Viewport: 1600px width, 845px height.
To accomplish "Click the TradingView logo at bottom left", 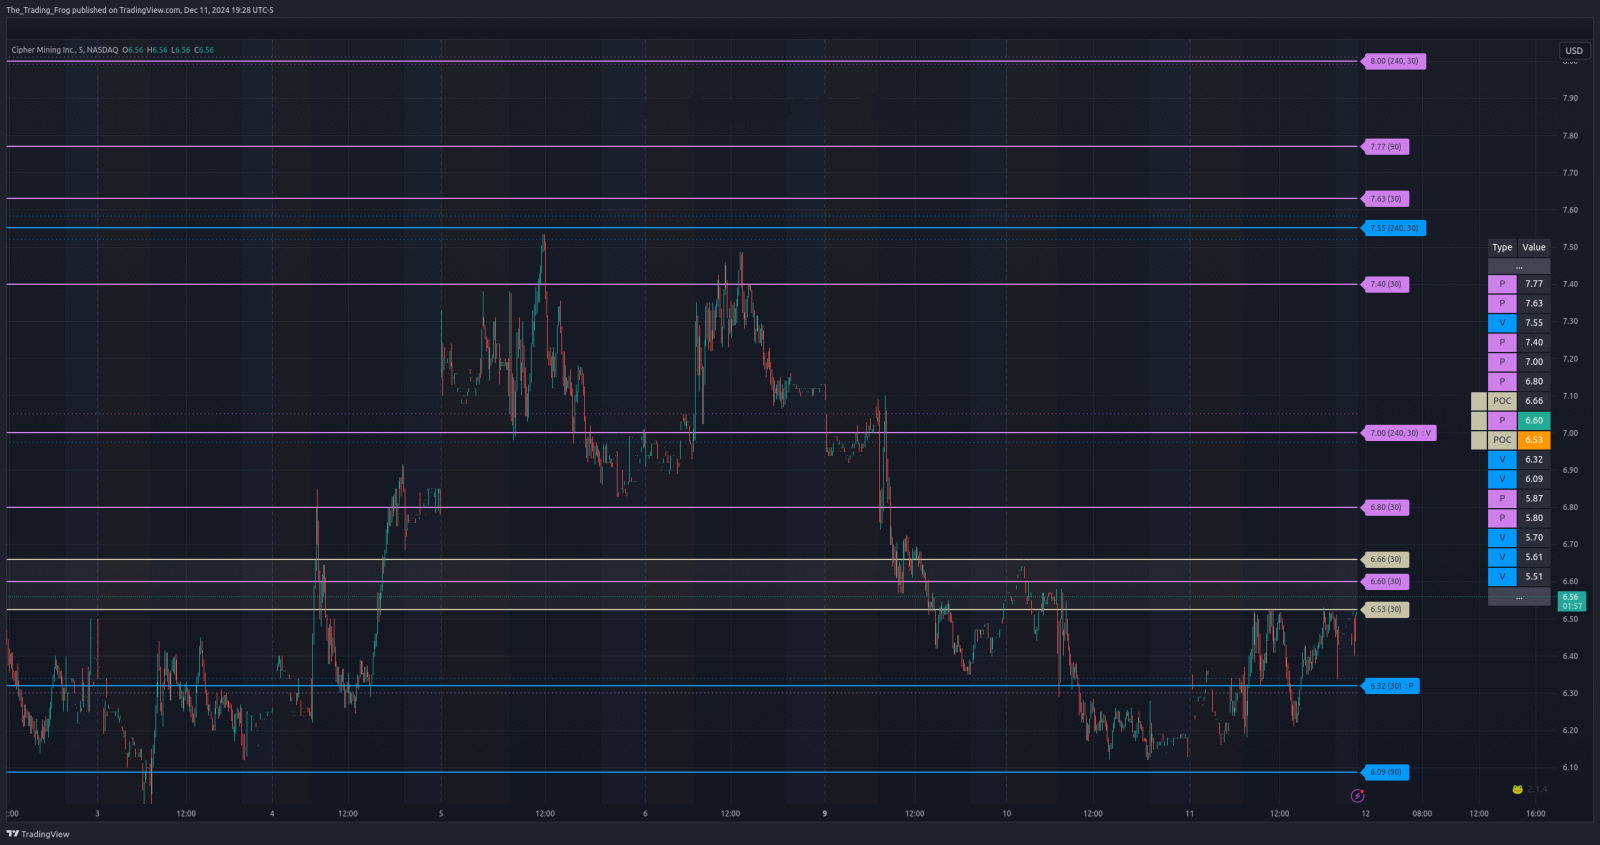I will click(x=38, y=834).
